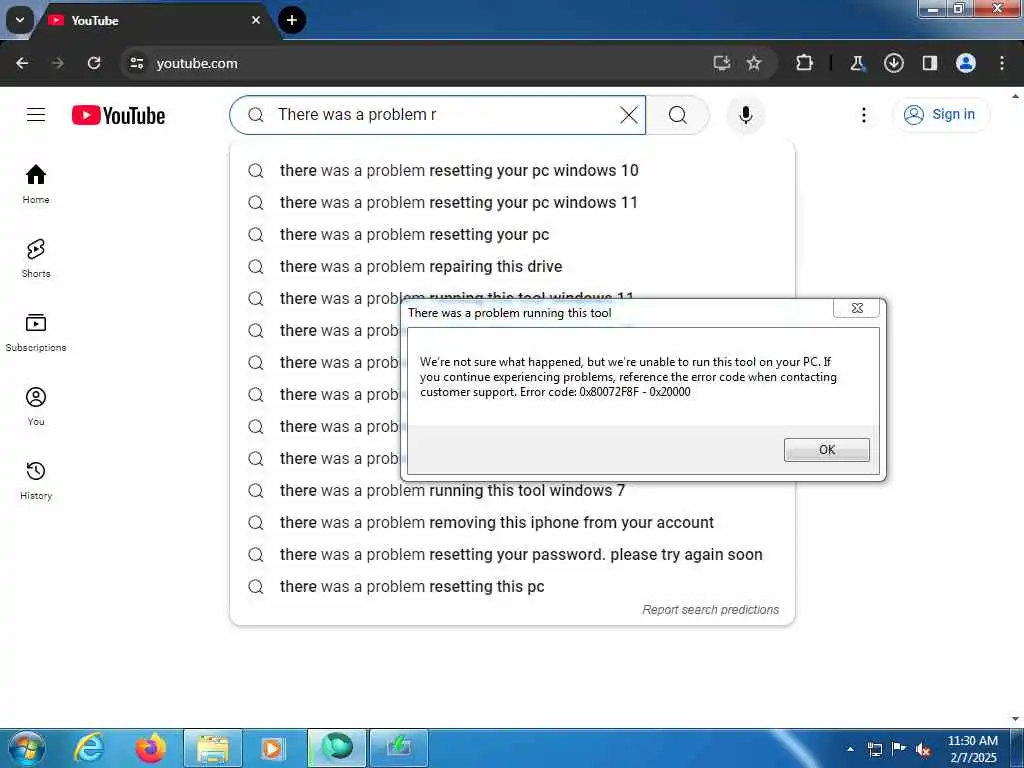Open the YouTube settings three-dot menu
This screenshot has height=768, width=1024.
[863, 115]
